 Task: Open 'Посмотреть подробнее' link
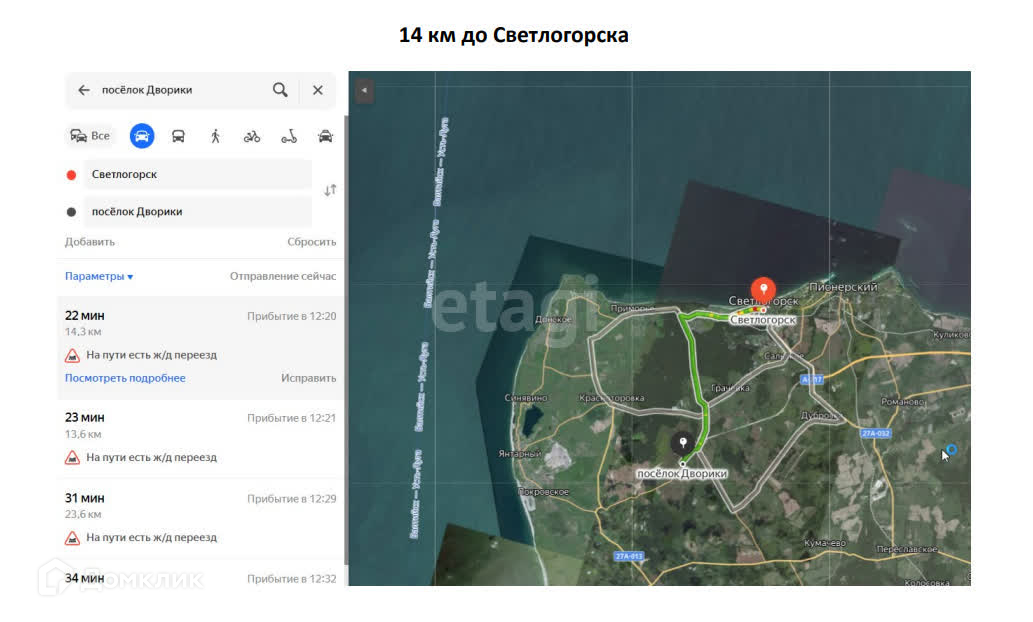pyautogui.click(x=125, y=378)
